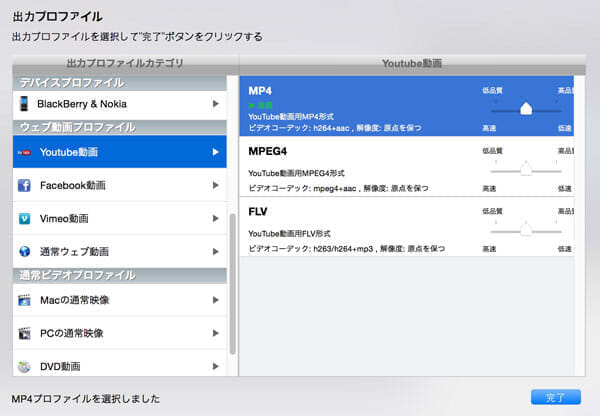Select the FLV profile title

coord(258,212)
